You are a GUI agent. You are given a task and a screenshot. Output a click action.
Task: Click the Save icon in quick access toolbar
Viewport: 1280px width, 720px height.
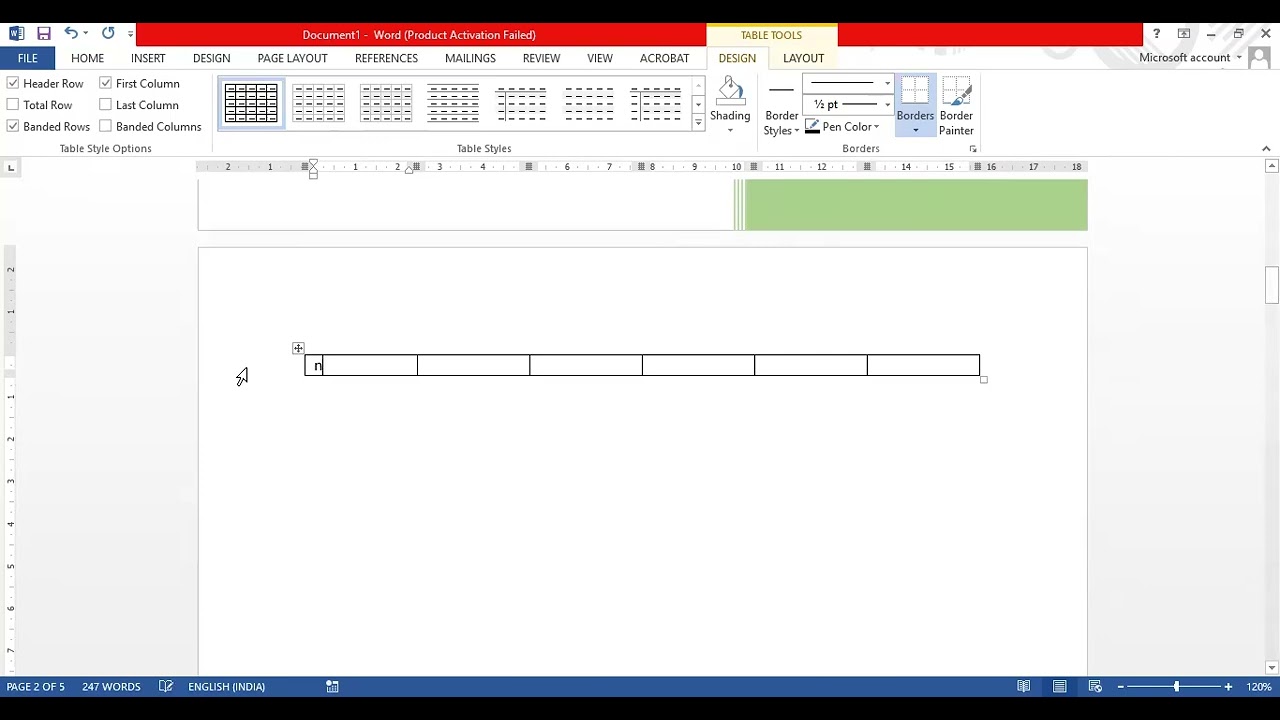pyautogui.click(x=44, y=34)
